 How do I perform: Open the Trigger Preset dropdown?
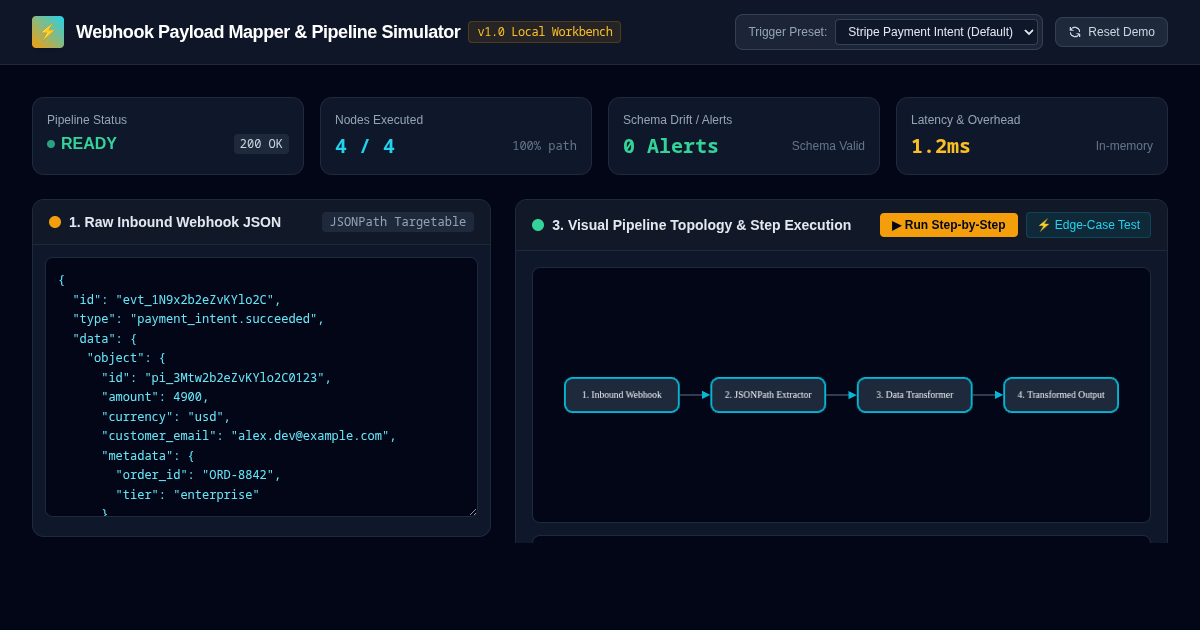point(936,32)
